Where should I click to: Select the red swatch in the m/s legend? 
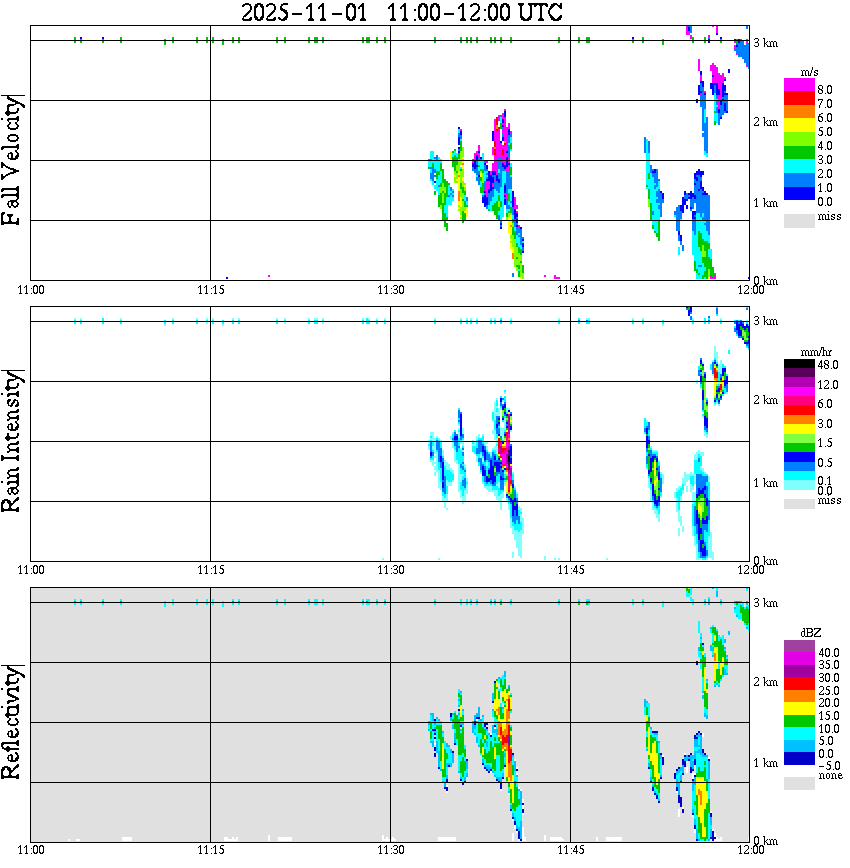coord(799,99)
